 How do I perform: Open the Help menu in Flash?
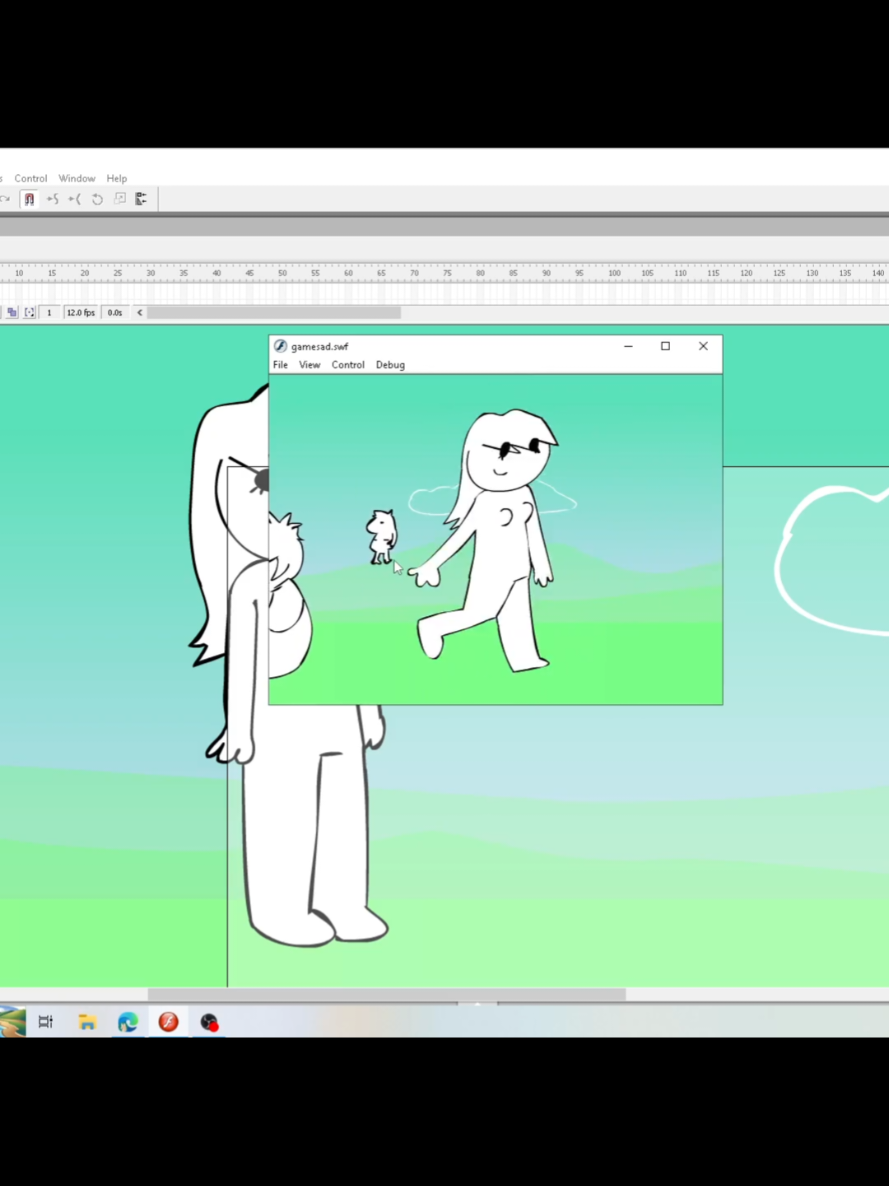coord(117,179)
